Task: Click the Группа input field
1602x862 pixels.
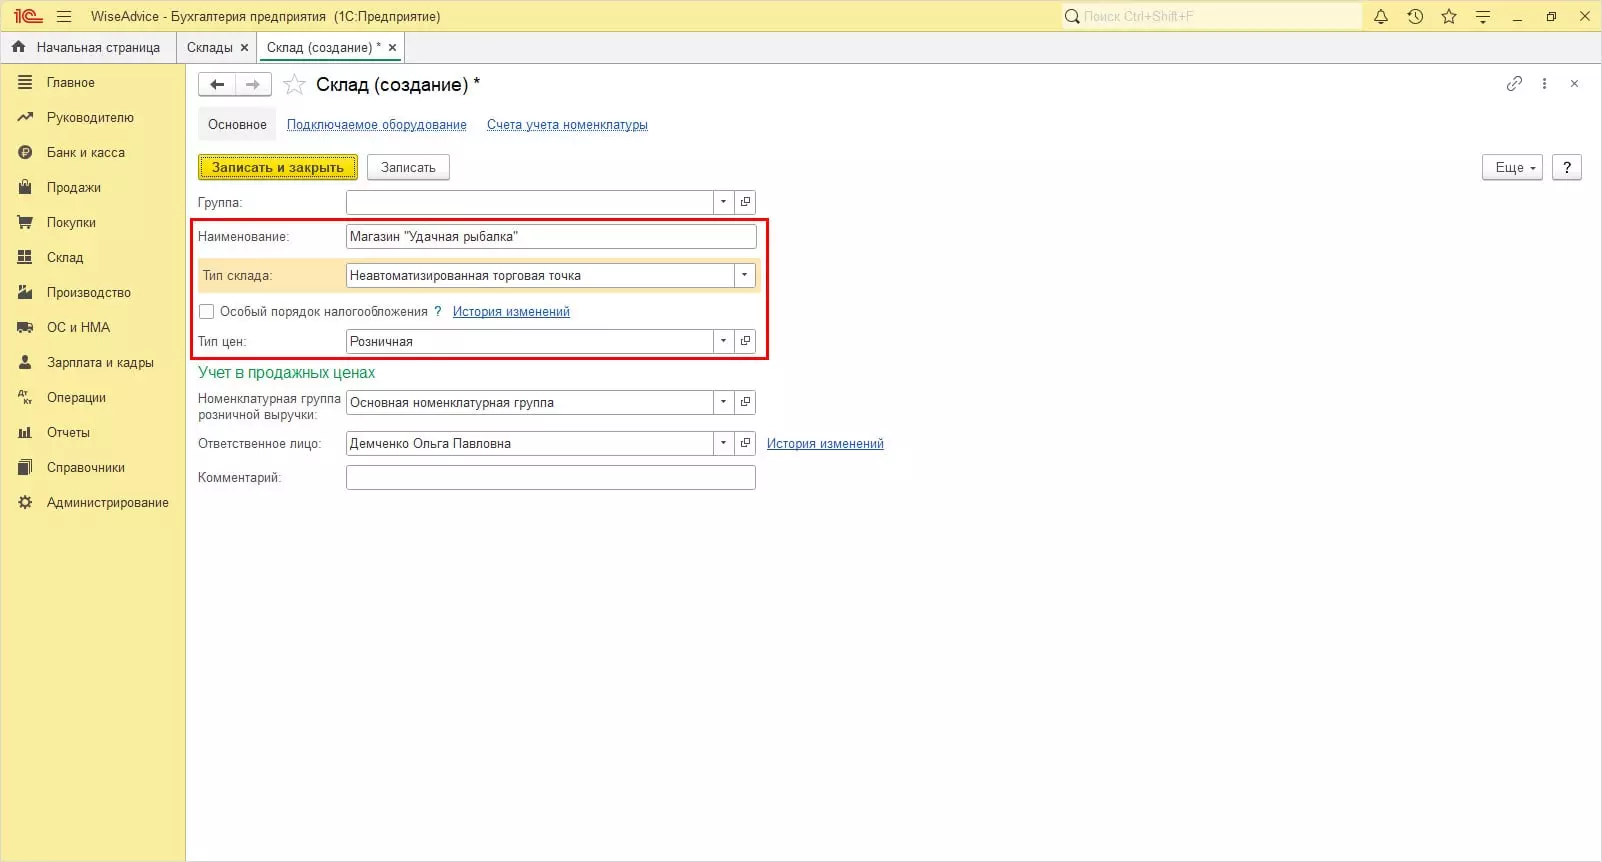Action: tap(530, 202)
